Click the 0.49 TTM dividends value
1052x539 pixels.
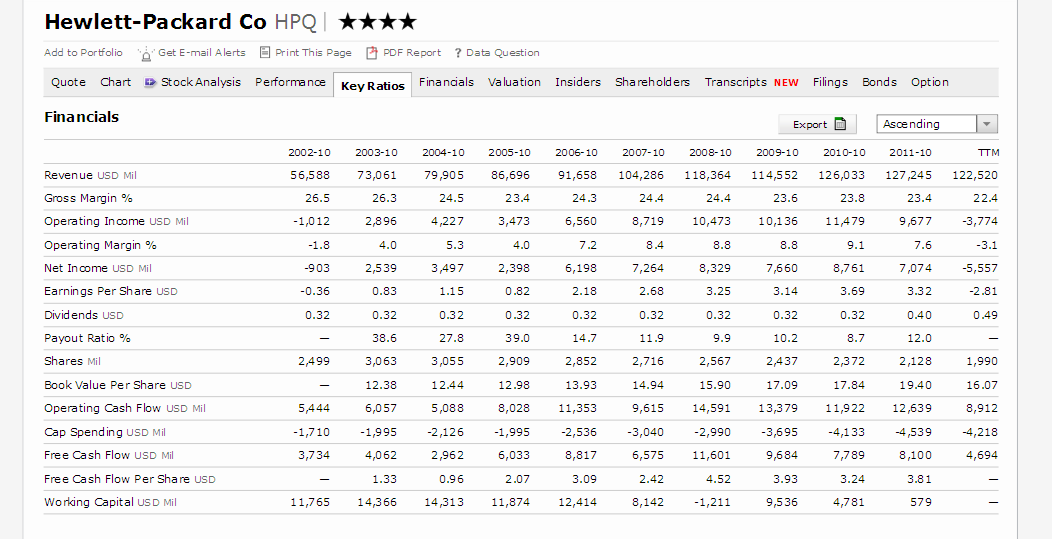pos(986,315)
